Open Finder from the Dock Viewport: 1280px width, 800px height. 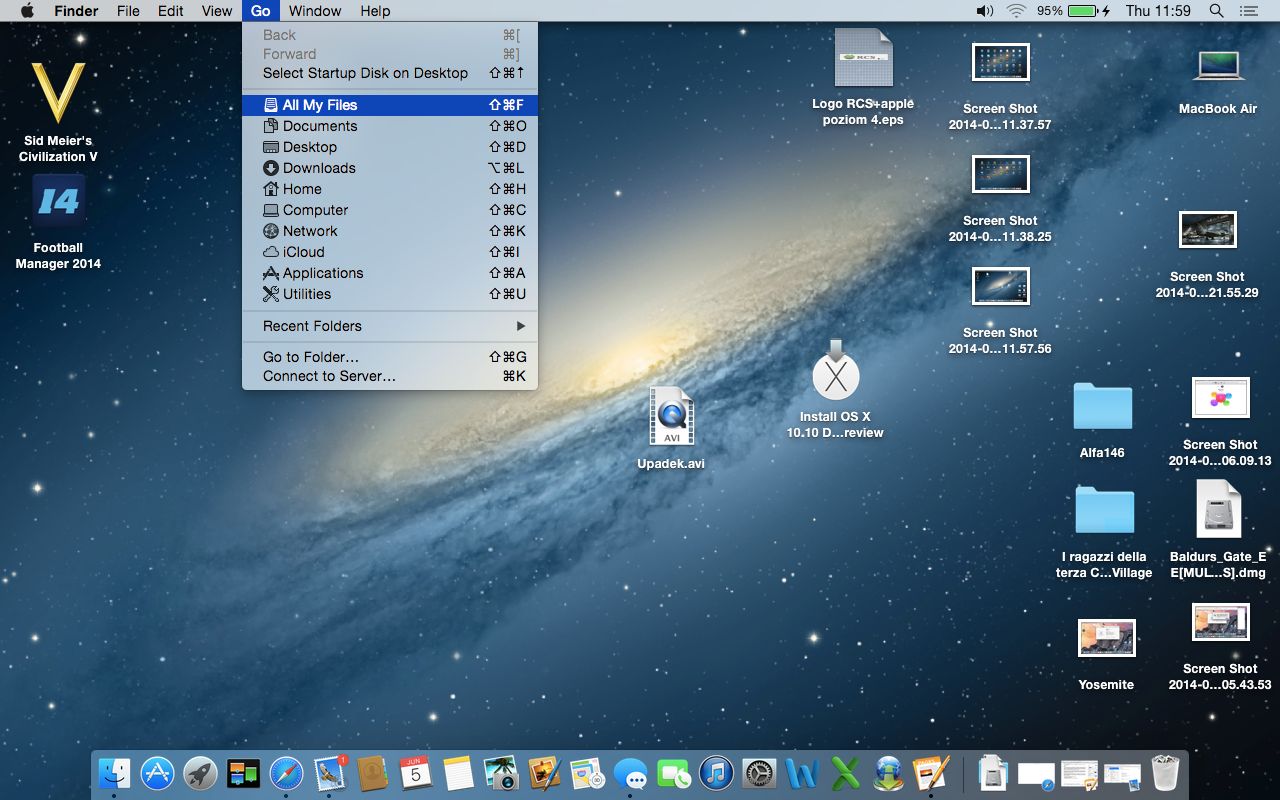pos(115,773)
